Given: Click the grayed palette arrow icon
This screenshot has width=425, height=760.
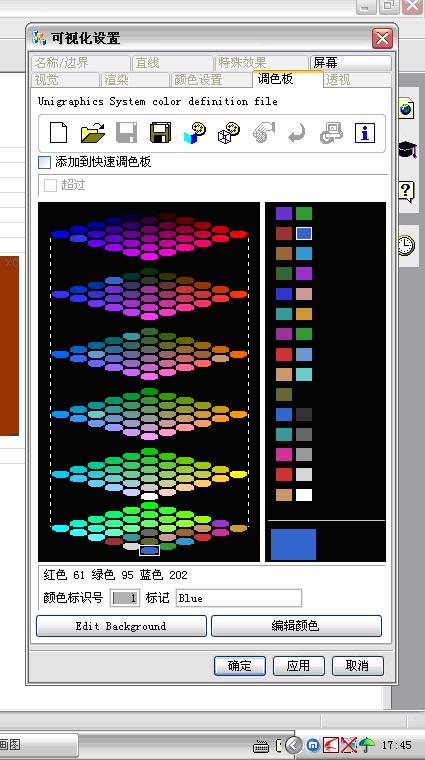Looking at the screenshot, I should tap(264, 132).
